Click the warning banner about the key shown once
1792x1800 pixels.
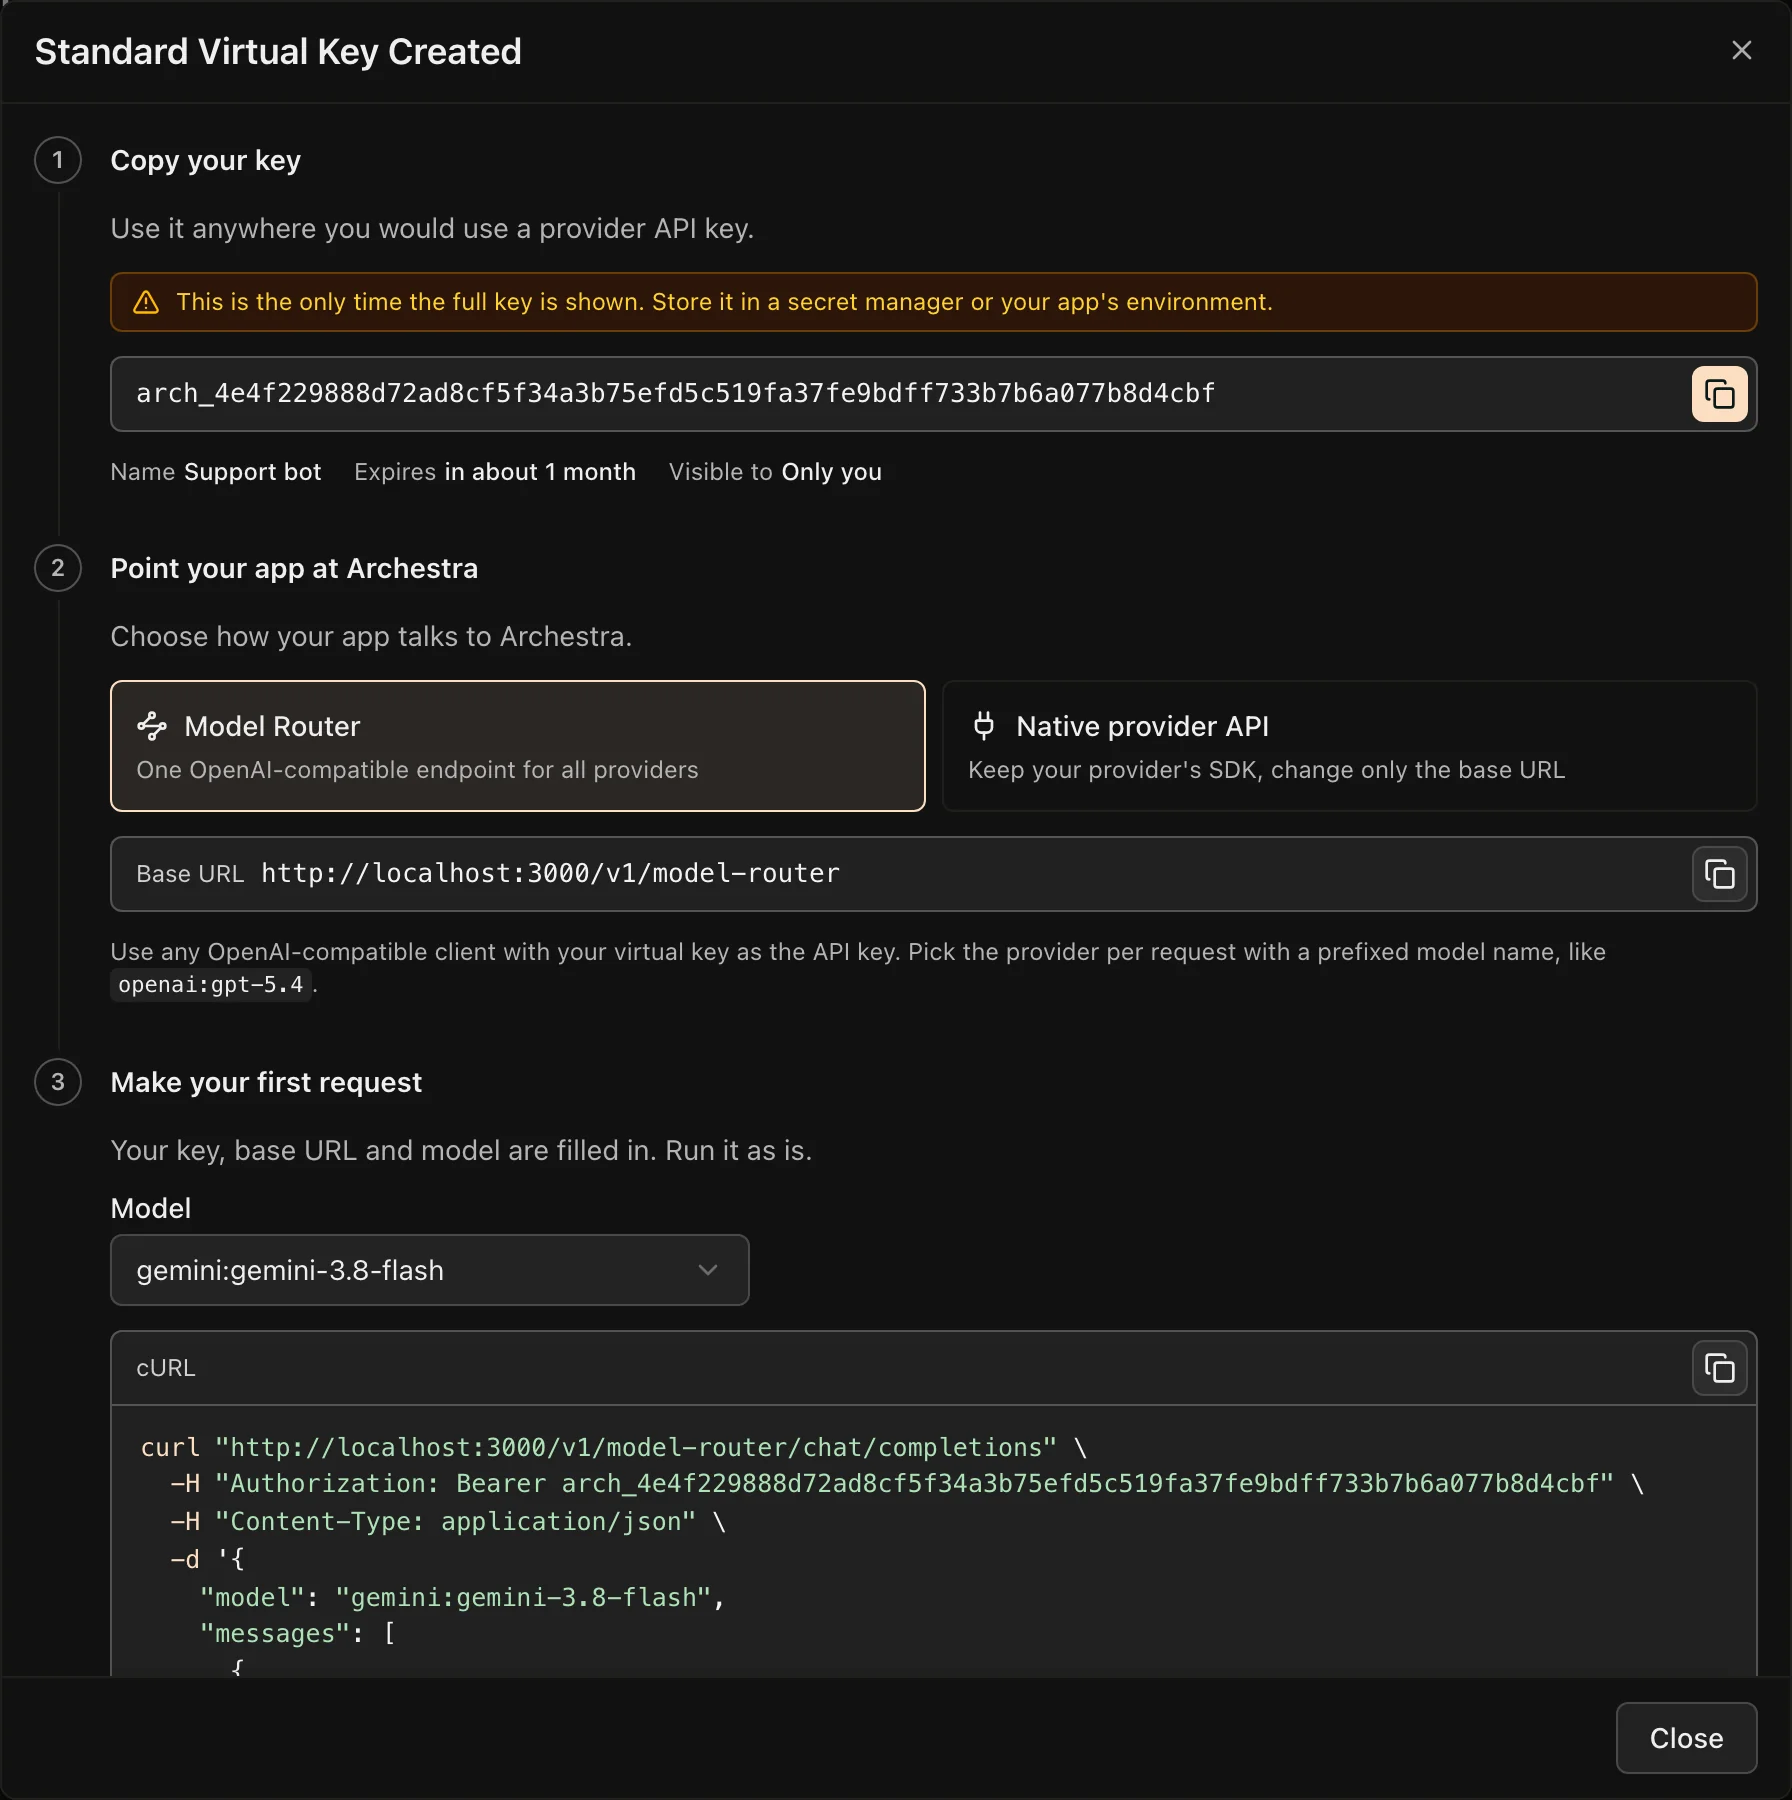click(x=933, y=302)
